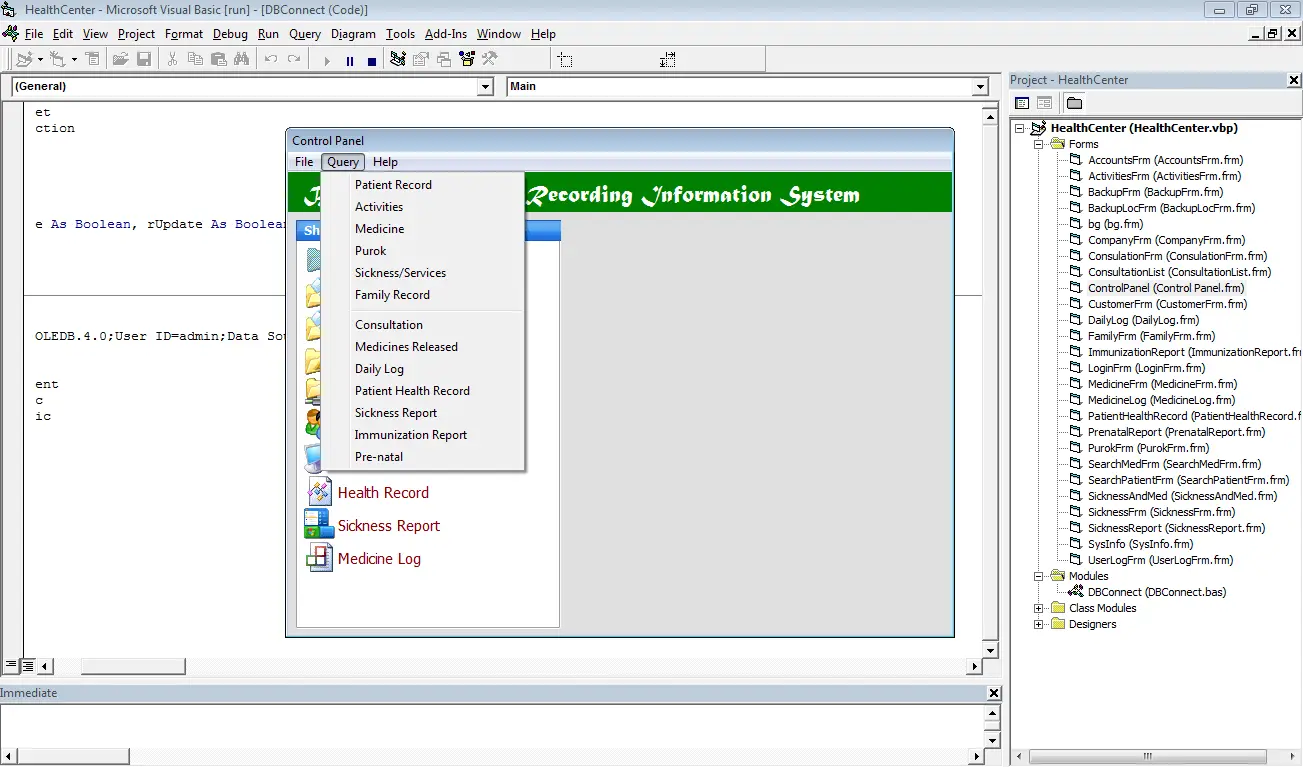Click the Paste clipboard icon in the toolbar
This screenshot has height=767, width=1303.
click(218, 60)
